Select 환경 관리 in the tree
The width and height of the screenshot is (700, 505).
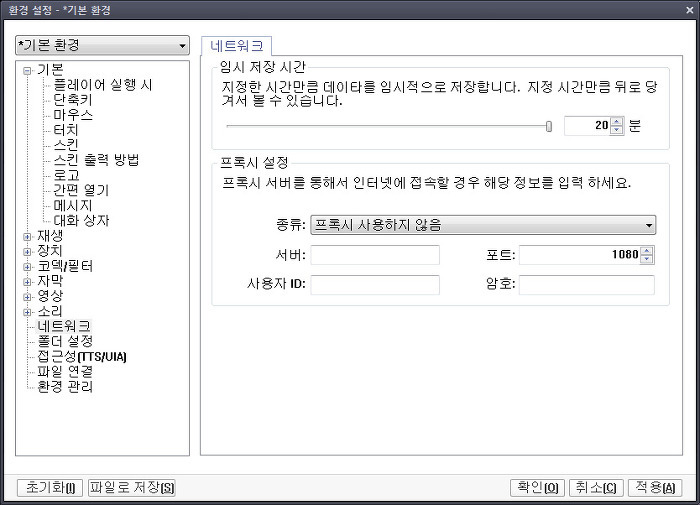tap(65, 387)
